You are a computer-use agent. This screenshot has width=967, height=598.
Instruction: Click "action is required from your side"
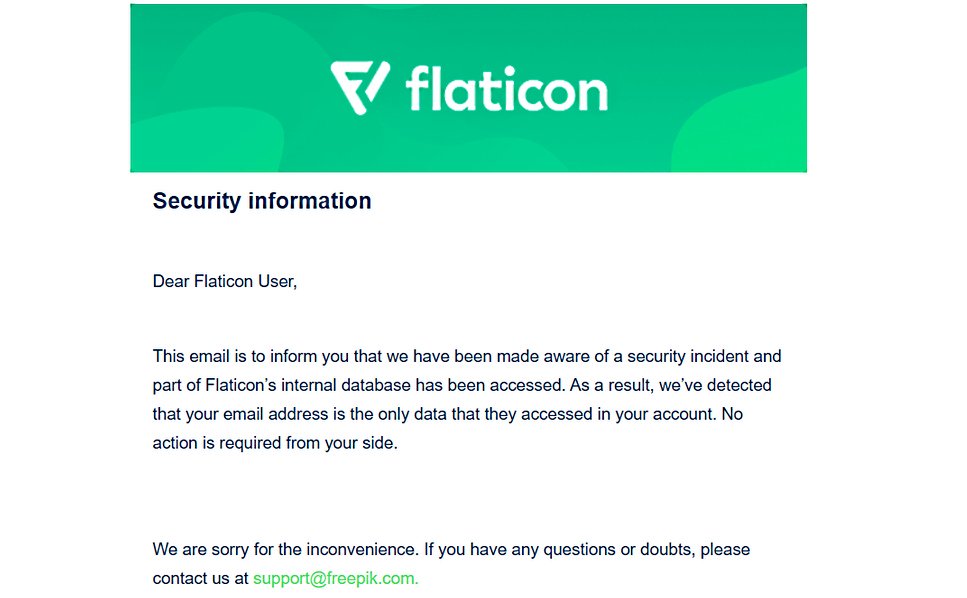(x=275, y=443)
